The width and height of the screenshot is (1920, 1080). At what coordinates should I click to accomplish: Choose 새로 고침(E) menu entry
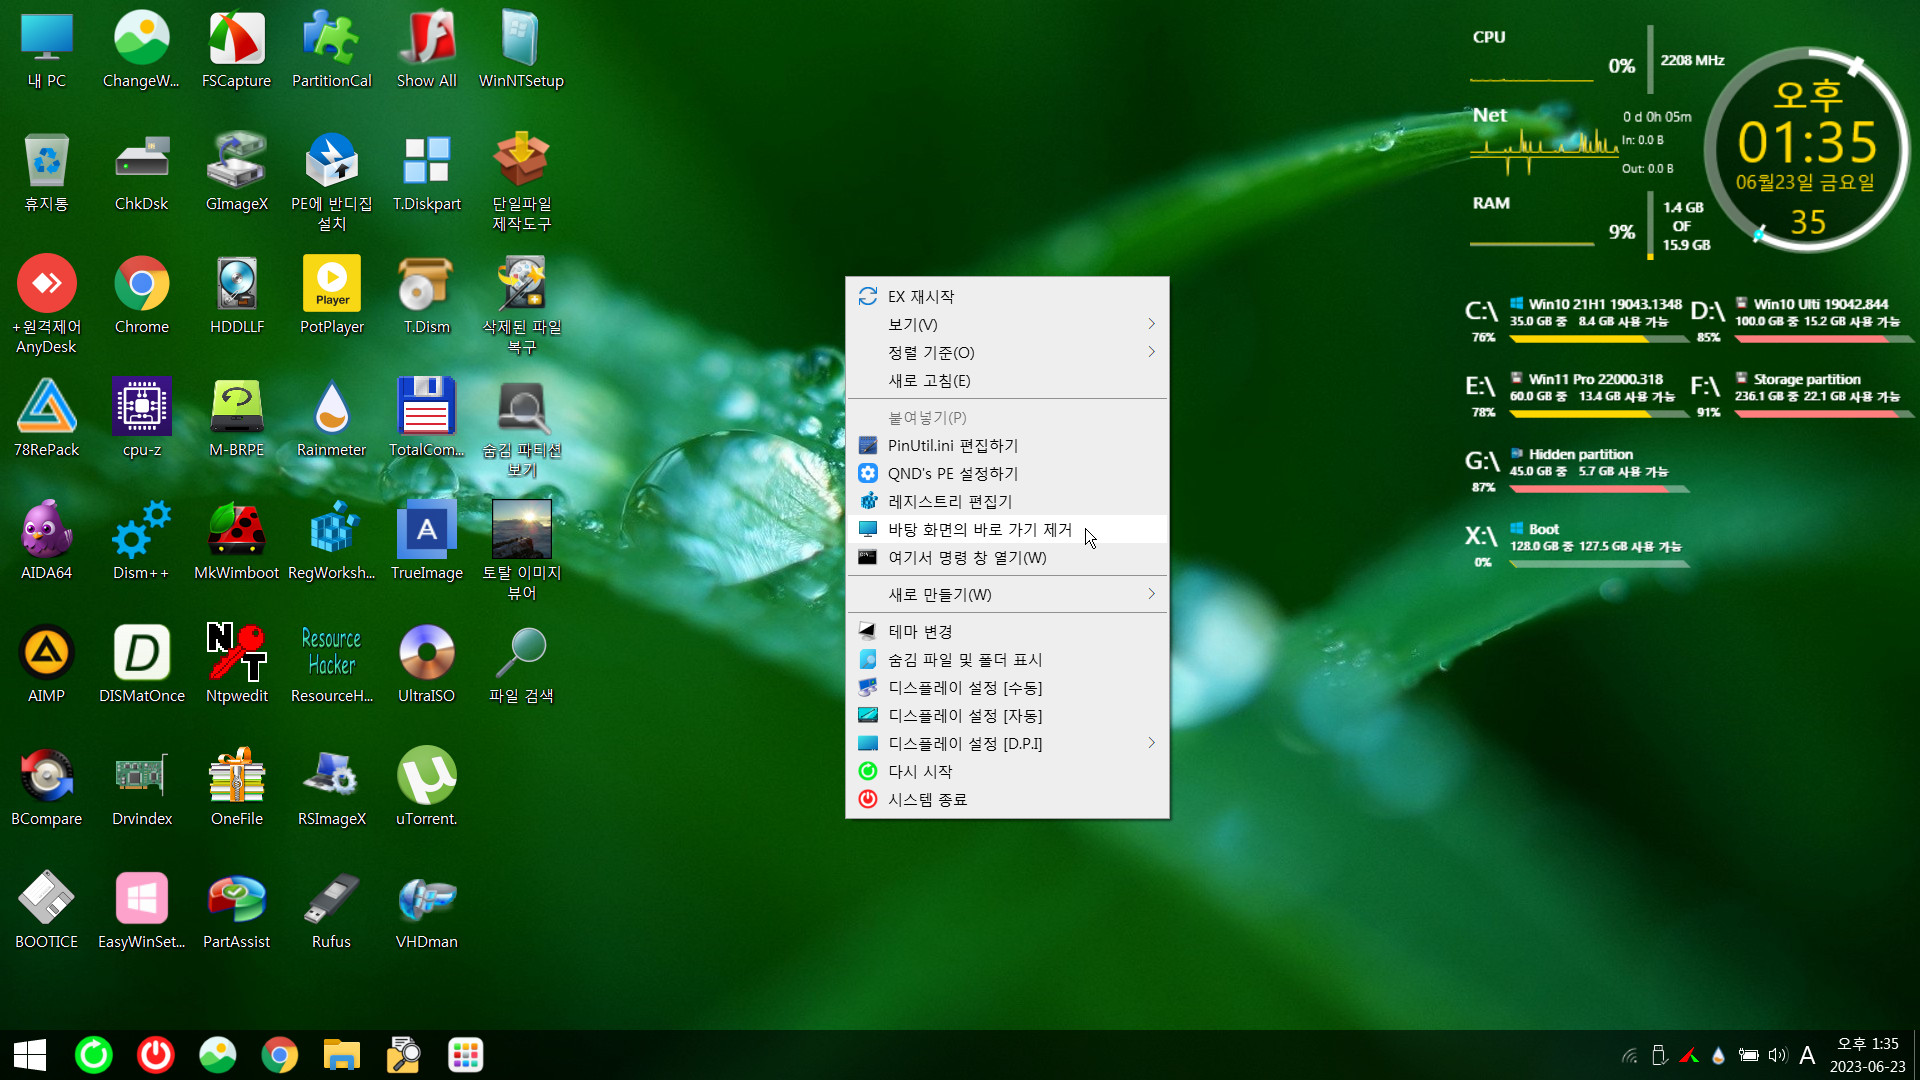pyautogui.click(x=1007, y=380)
